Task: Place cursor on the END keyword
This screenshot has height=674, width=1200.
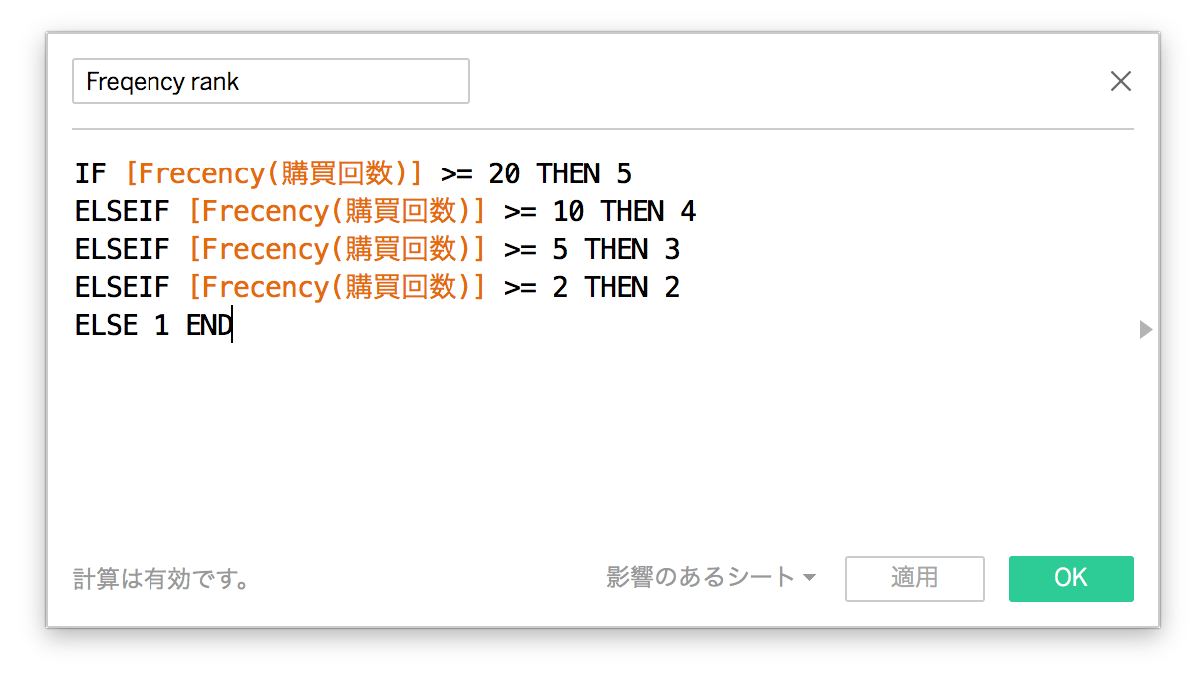Action: point(208,326)
